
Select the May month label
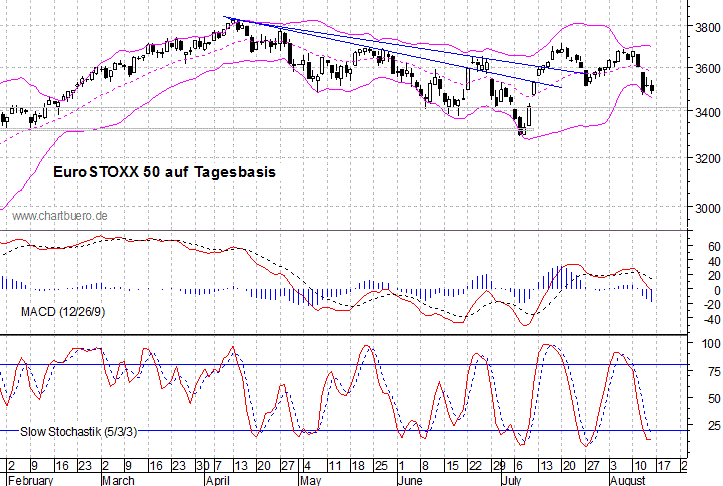pos(310,480)
